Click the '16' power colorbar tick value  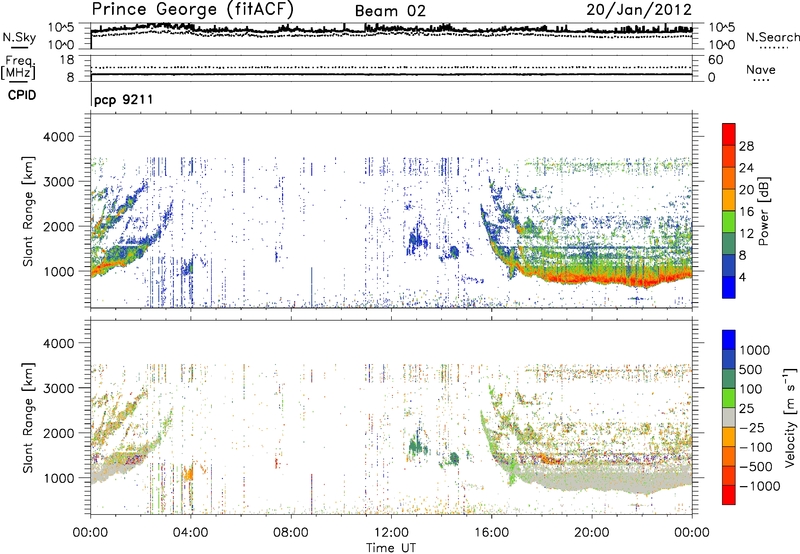746,212
